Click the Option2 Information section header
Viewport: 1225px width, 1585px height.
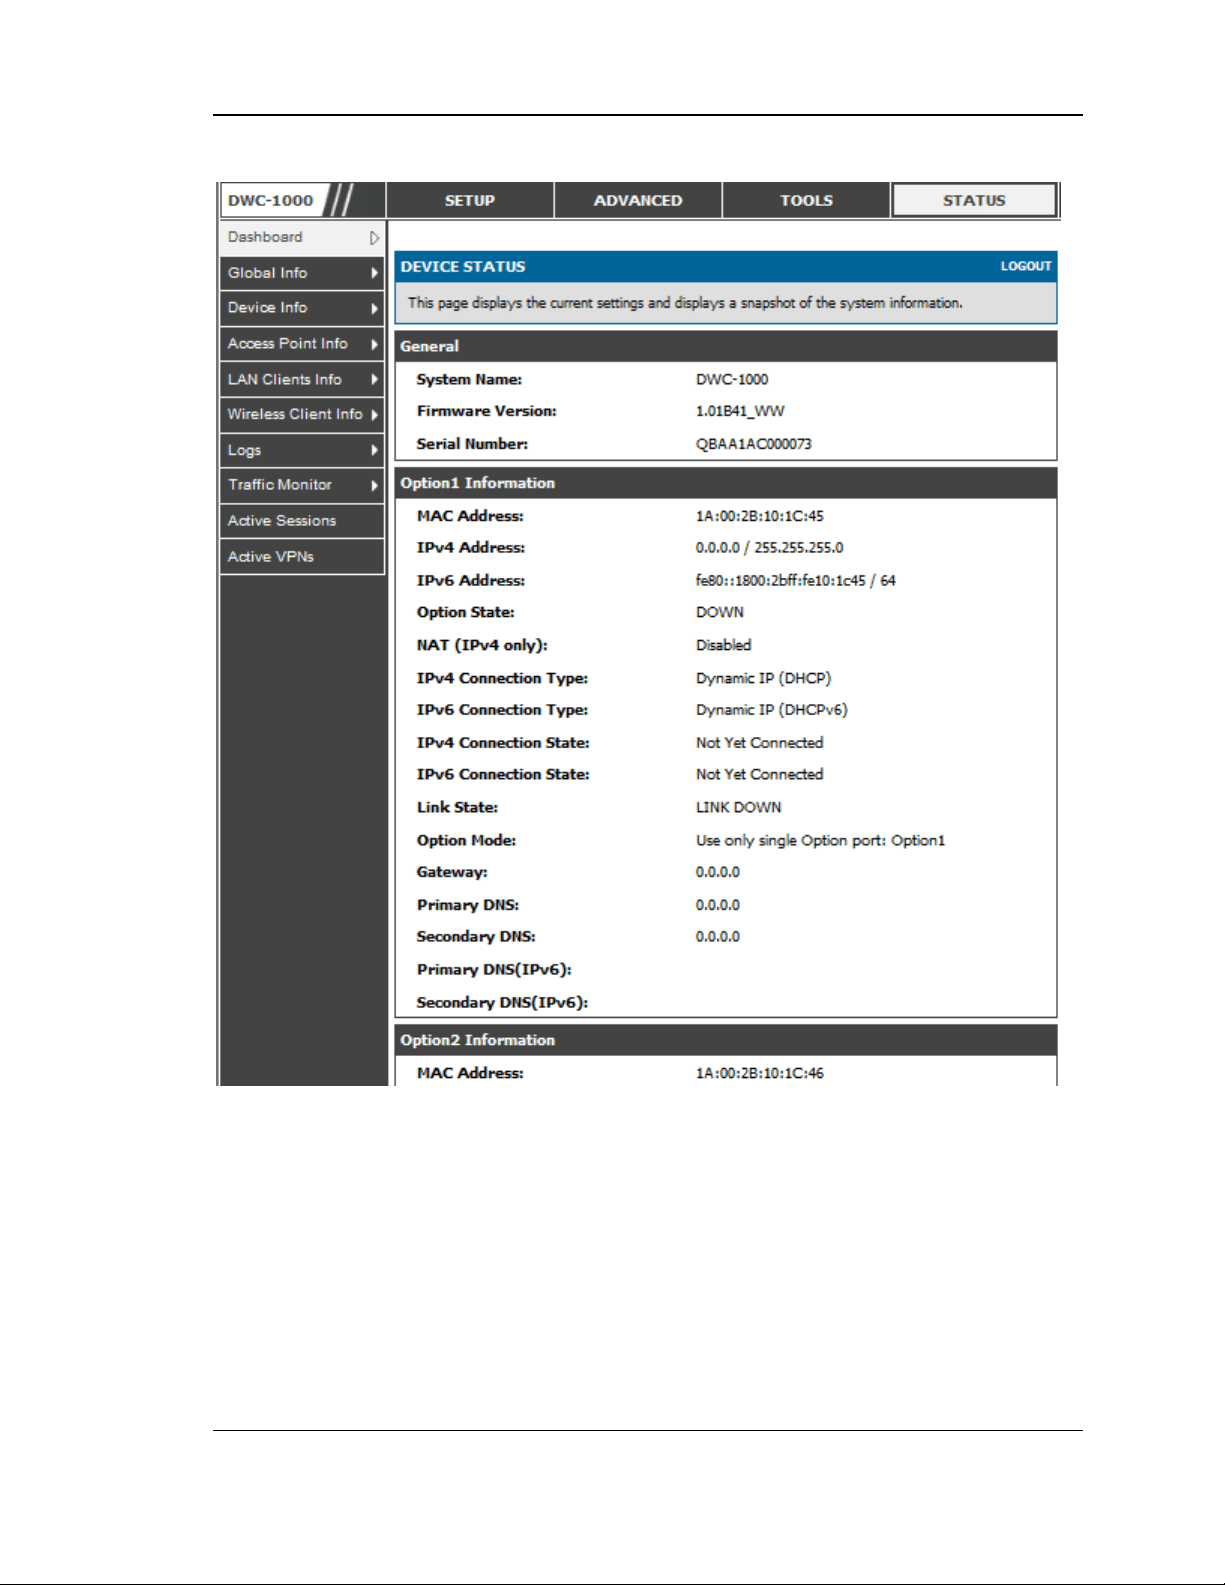click(x=726, y=1040)
